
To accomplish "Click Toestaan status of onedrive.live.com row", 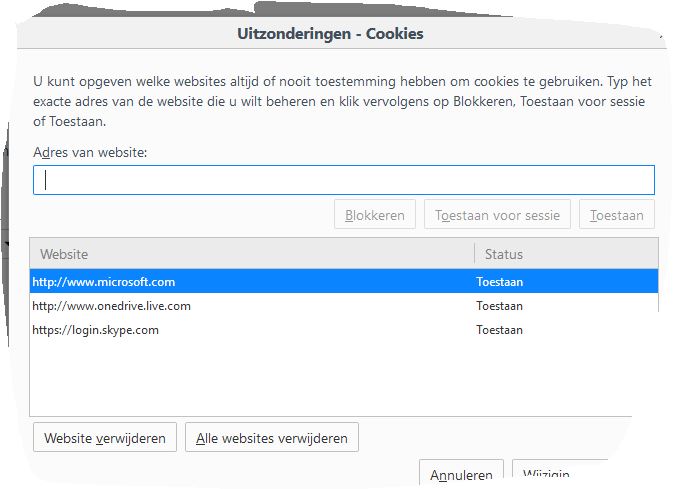I will coord(499,306).
